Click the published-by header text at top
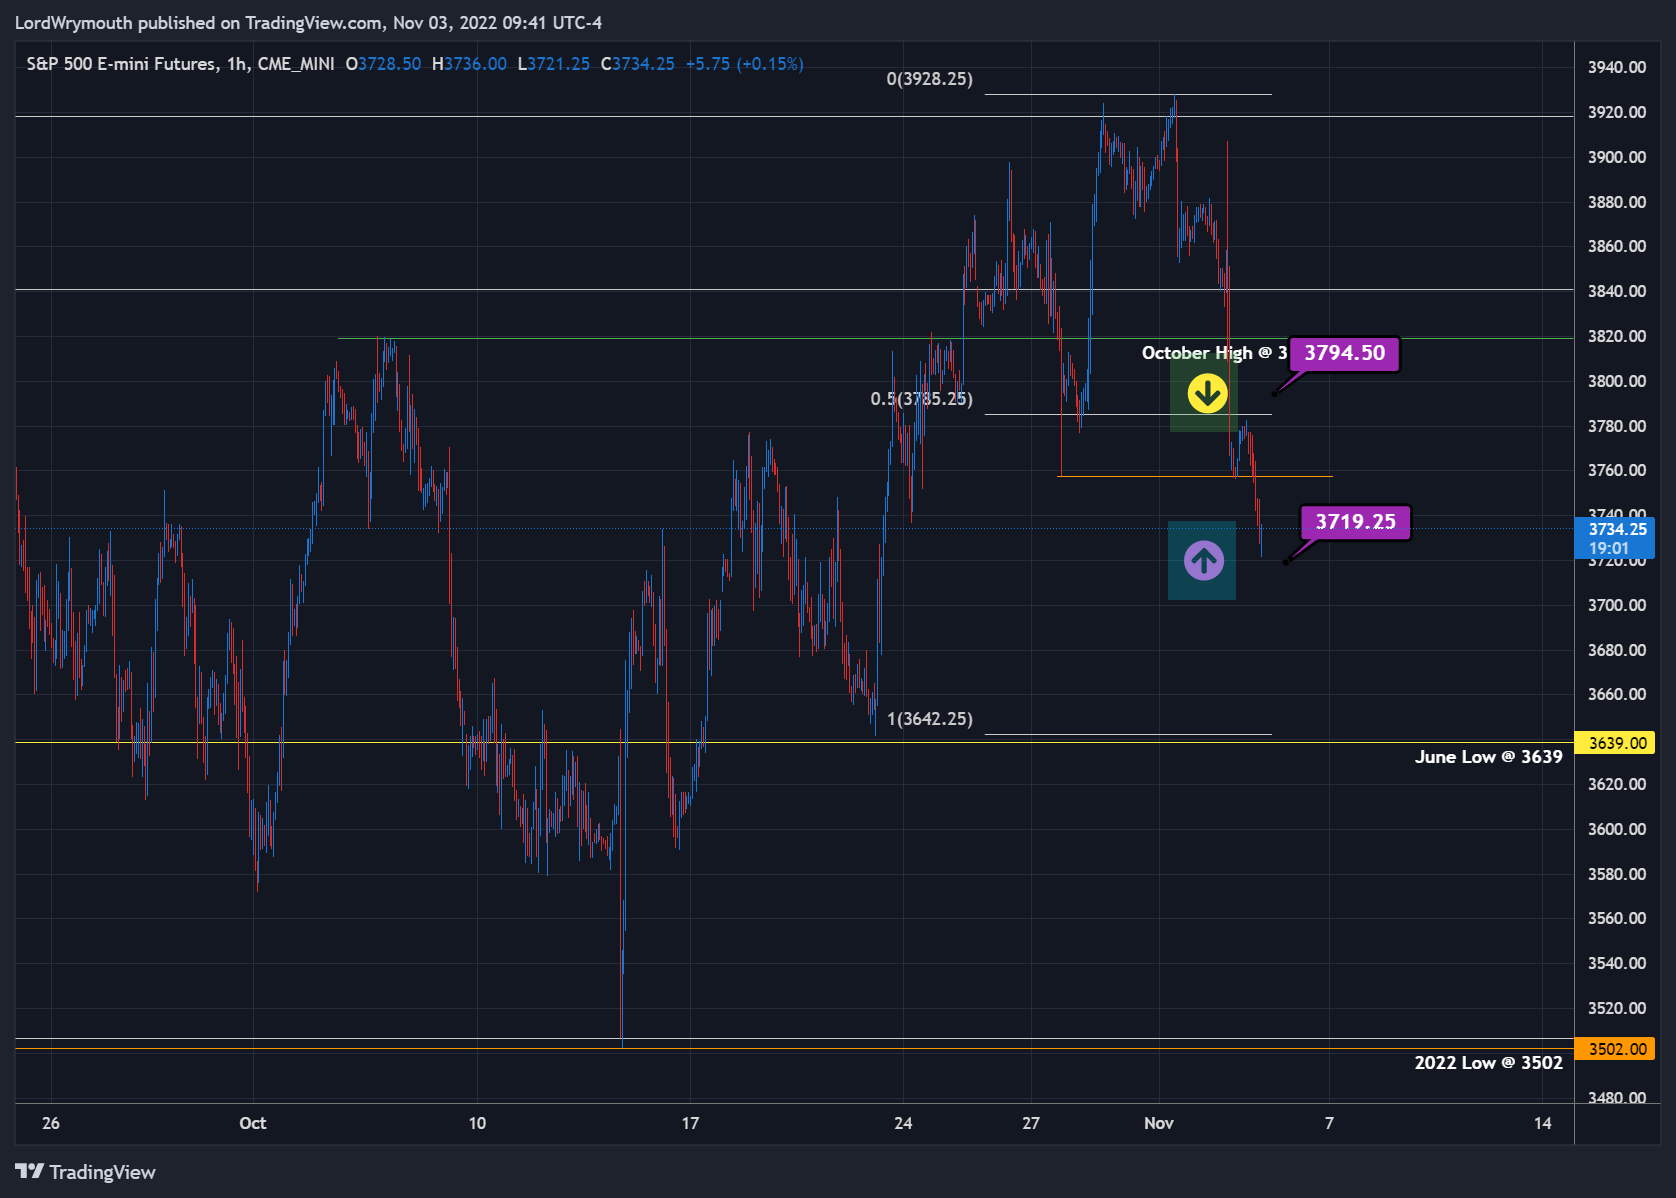 coord(308,22)
